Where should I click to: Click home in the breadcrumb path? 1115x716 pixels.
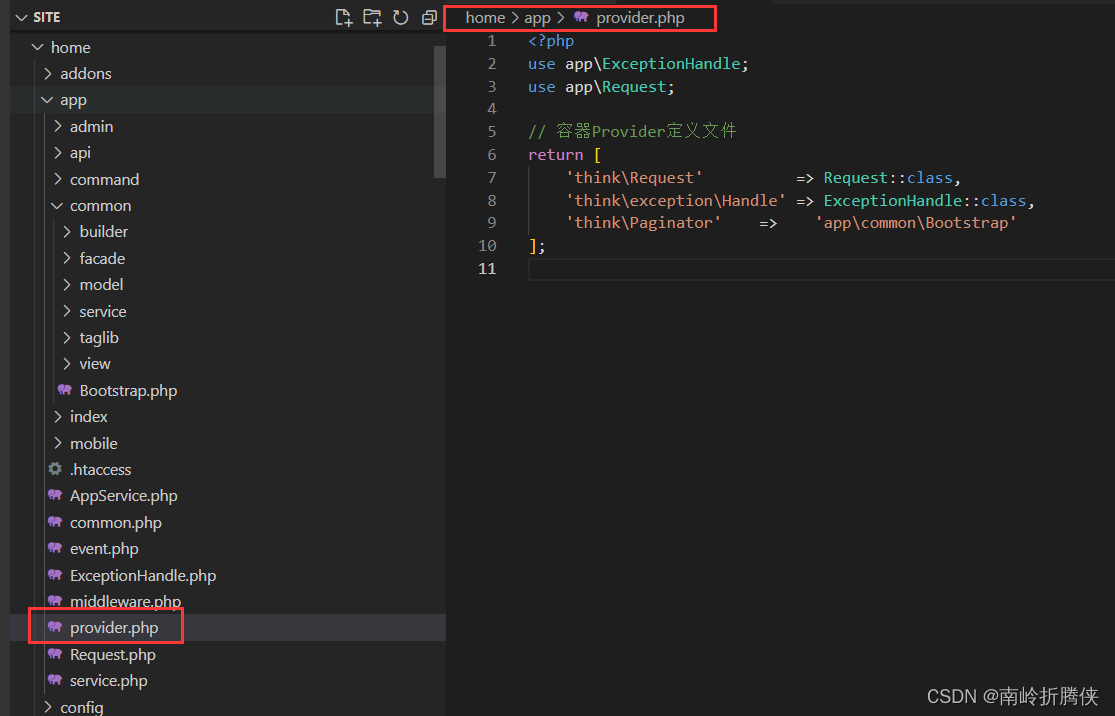tap(485, 17)
